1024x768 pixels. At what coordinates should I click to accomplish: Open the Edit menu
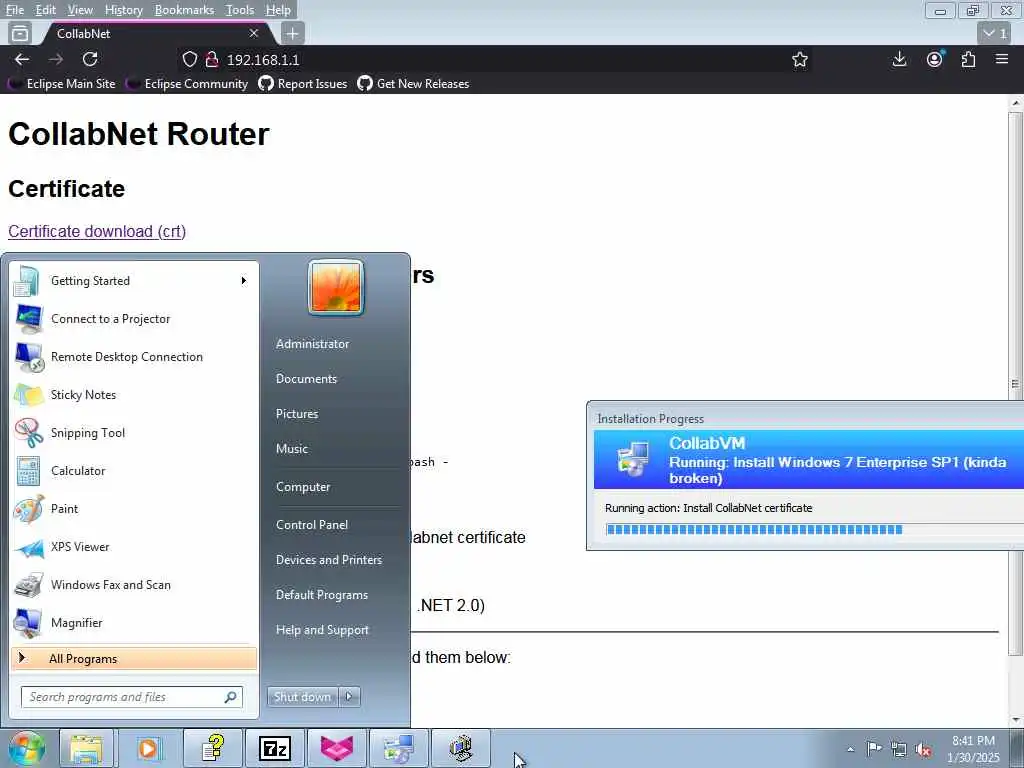[x=45, y=10]
